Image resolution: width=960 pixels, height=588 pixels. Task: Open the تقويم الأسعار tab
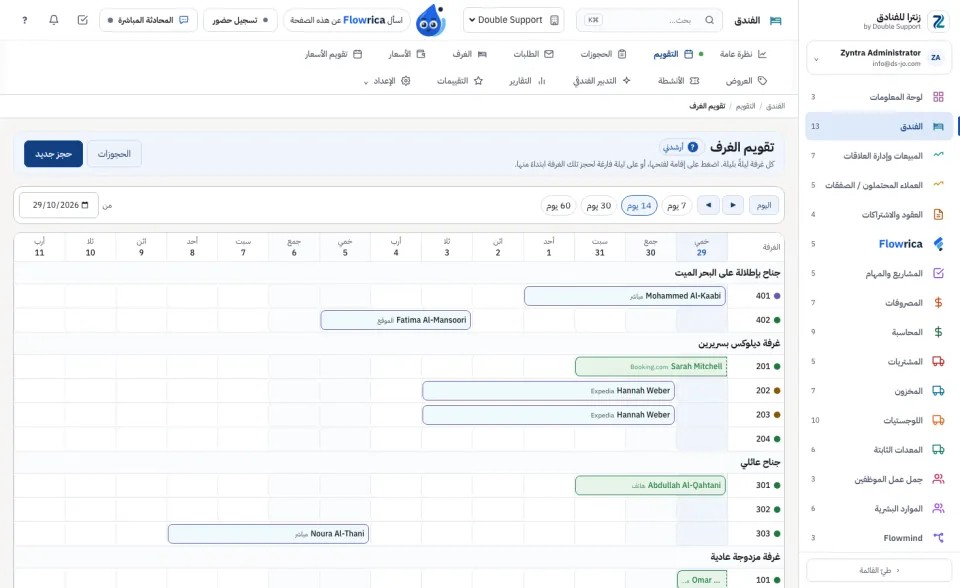click(x=334, y=54)
